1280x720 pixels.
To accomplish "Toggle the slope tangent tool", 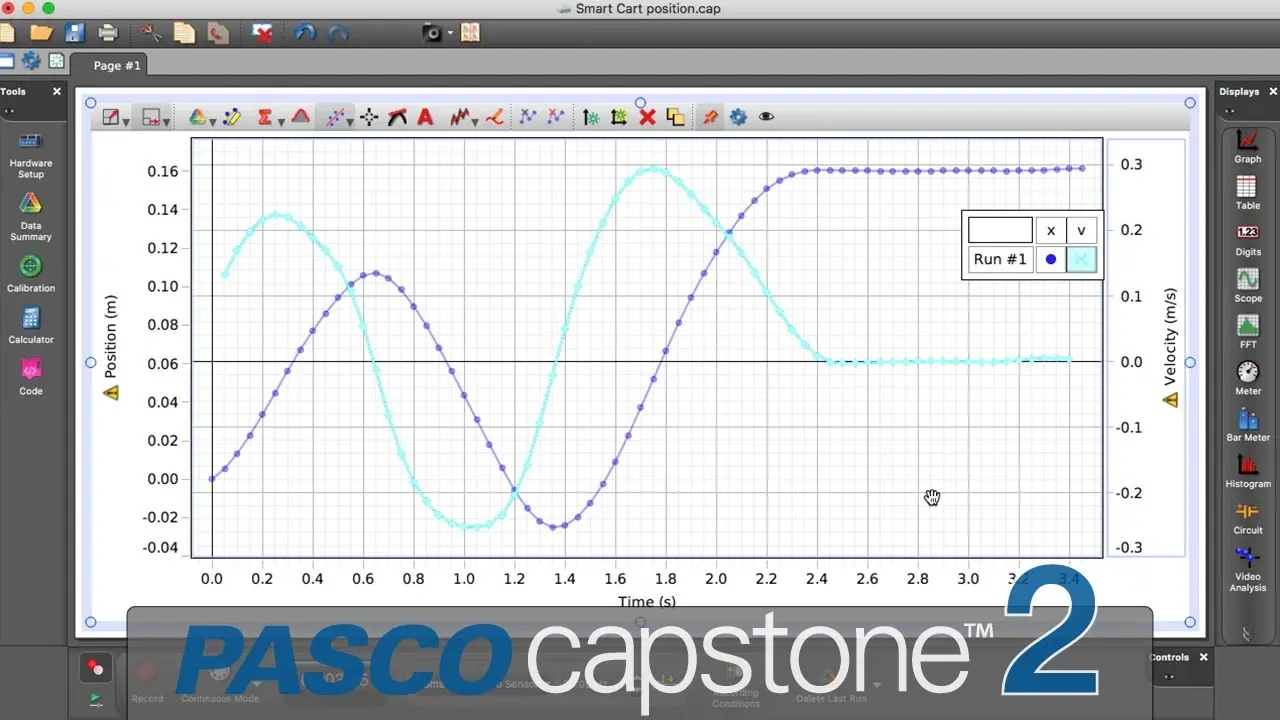I will [x=397, y=117].
